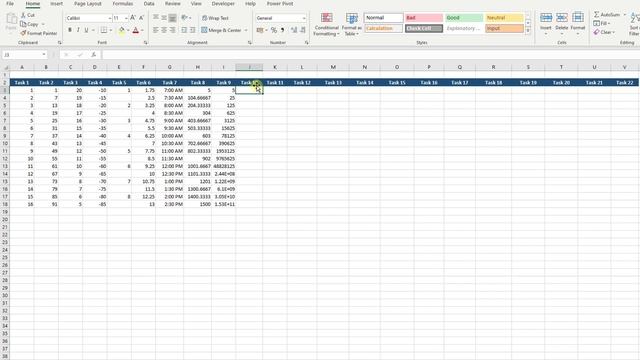Toggle Underline formatting
Viewport: 640px width, 360px height.
click(86, 30)
